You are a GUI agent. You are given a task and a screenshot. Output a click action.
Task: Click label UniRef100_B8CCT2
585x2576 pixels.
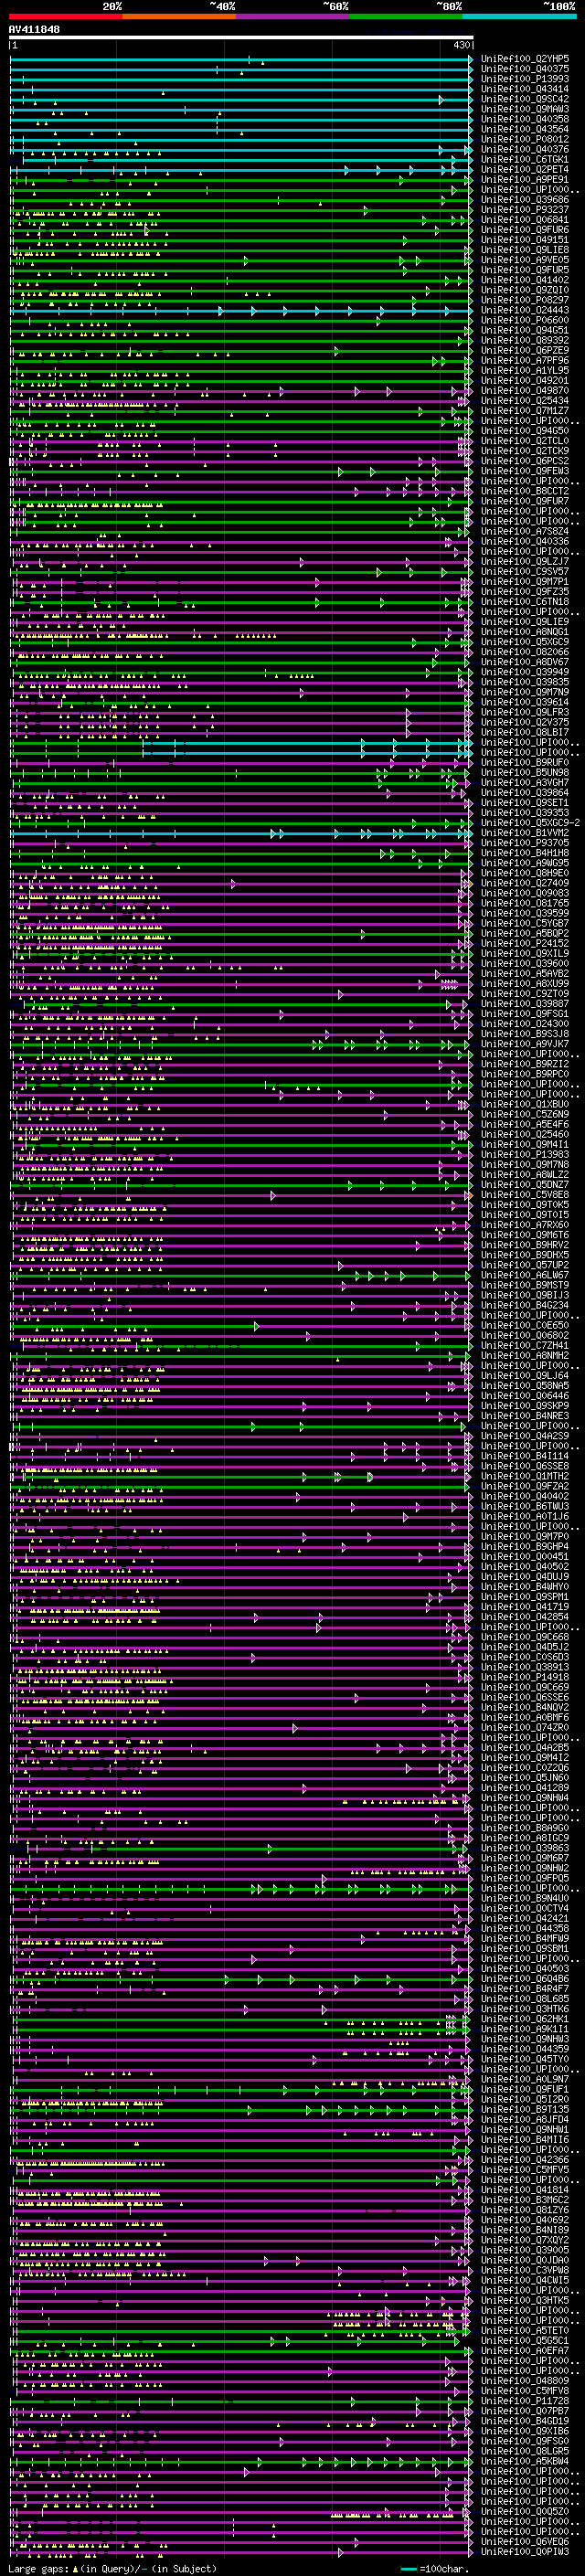pos(525,491)
